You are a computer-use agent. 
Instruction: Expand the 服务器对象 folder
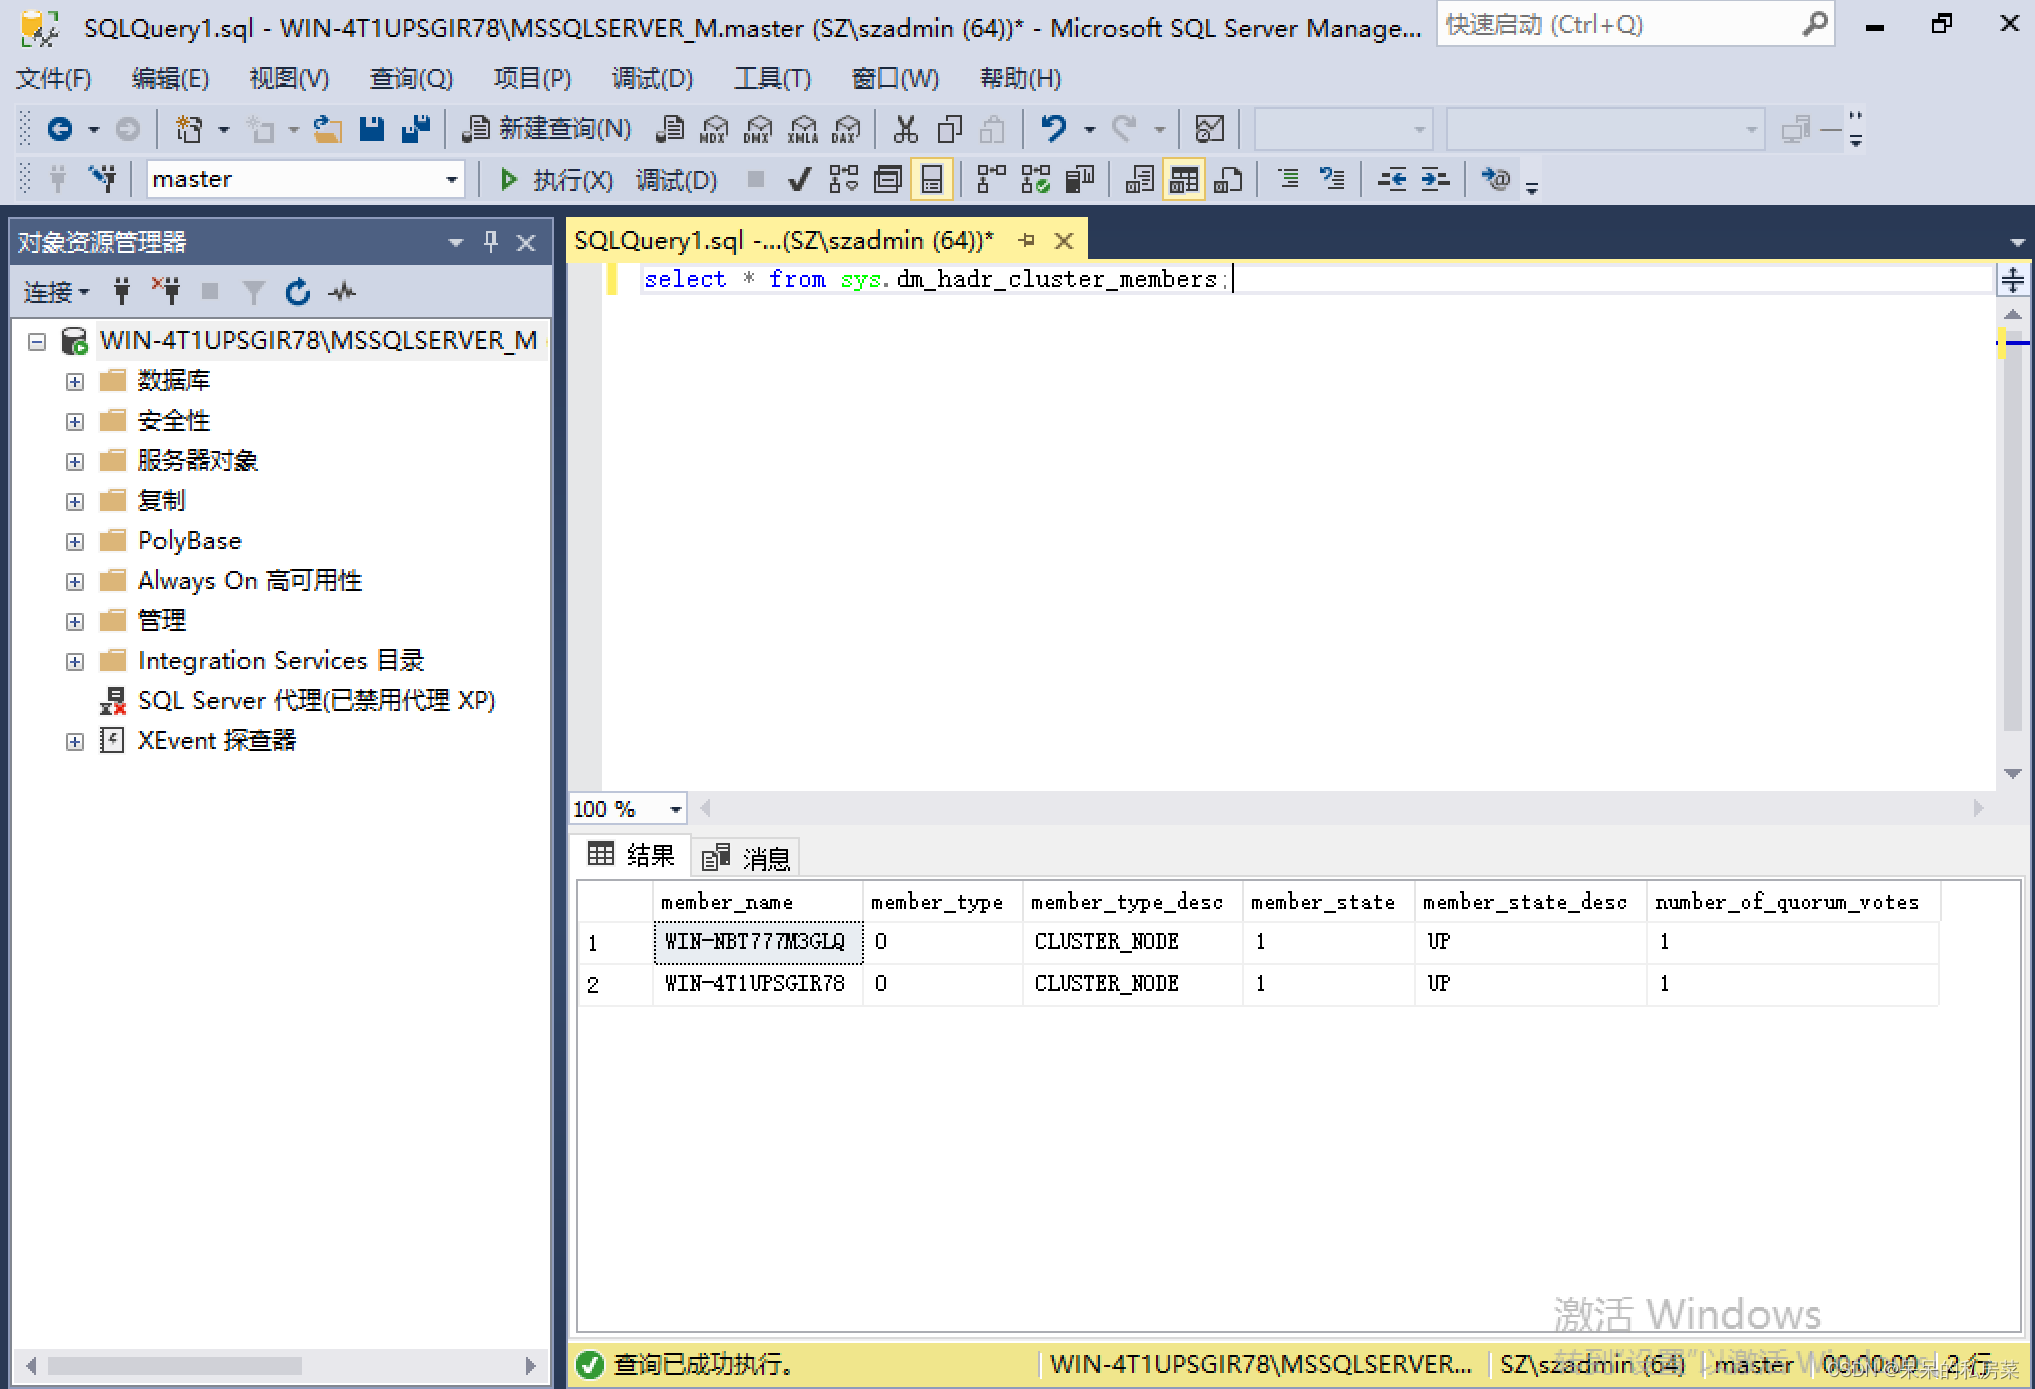tap(75, 462)
